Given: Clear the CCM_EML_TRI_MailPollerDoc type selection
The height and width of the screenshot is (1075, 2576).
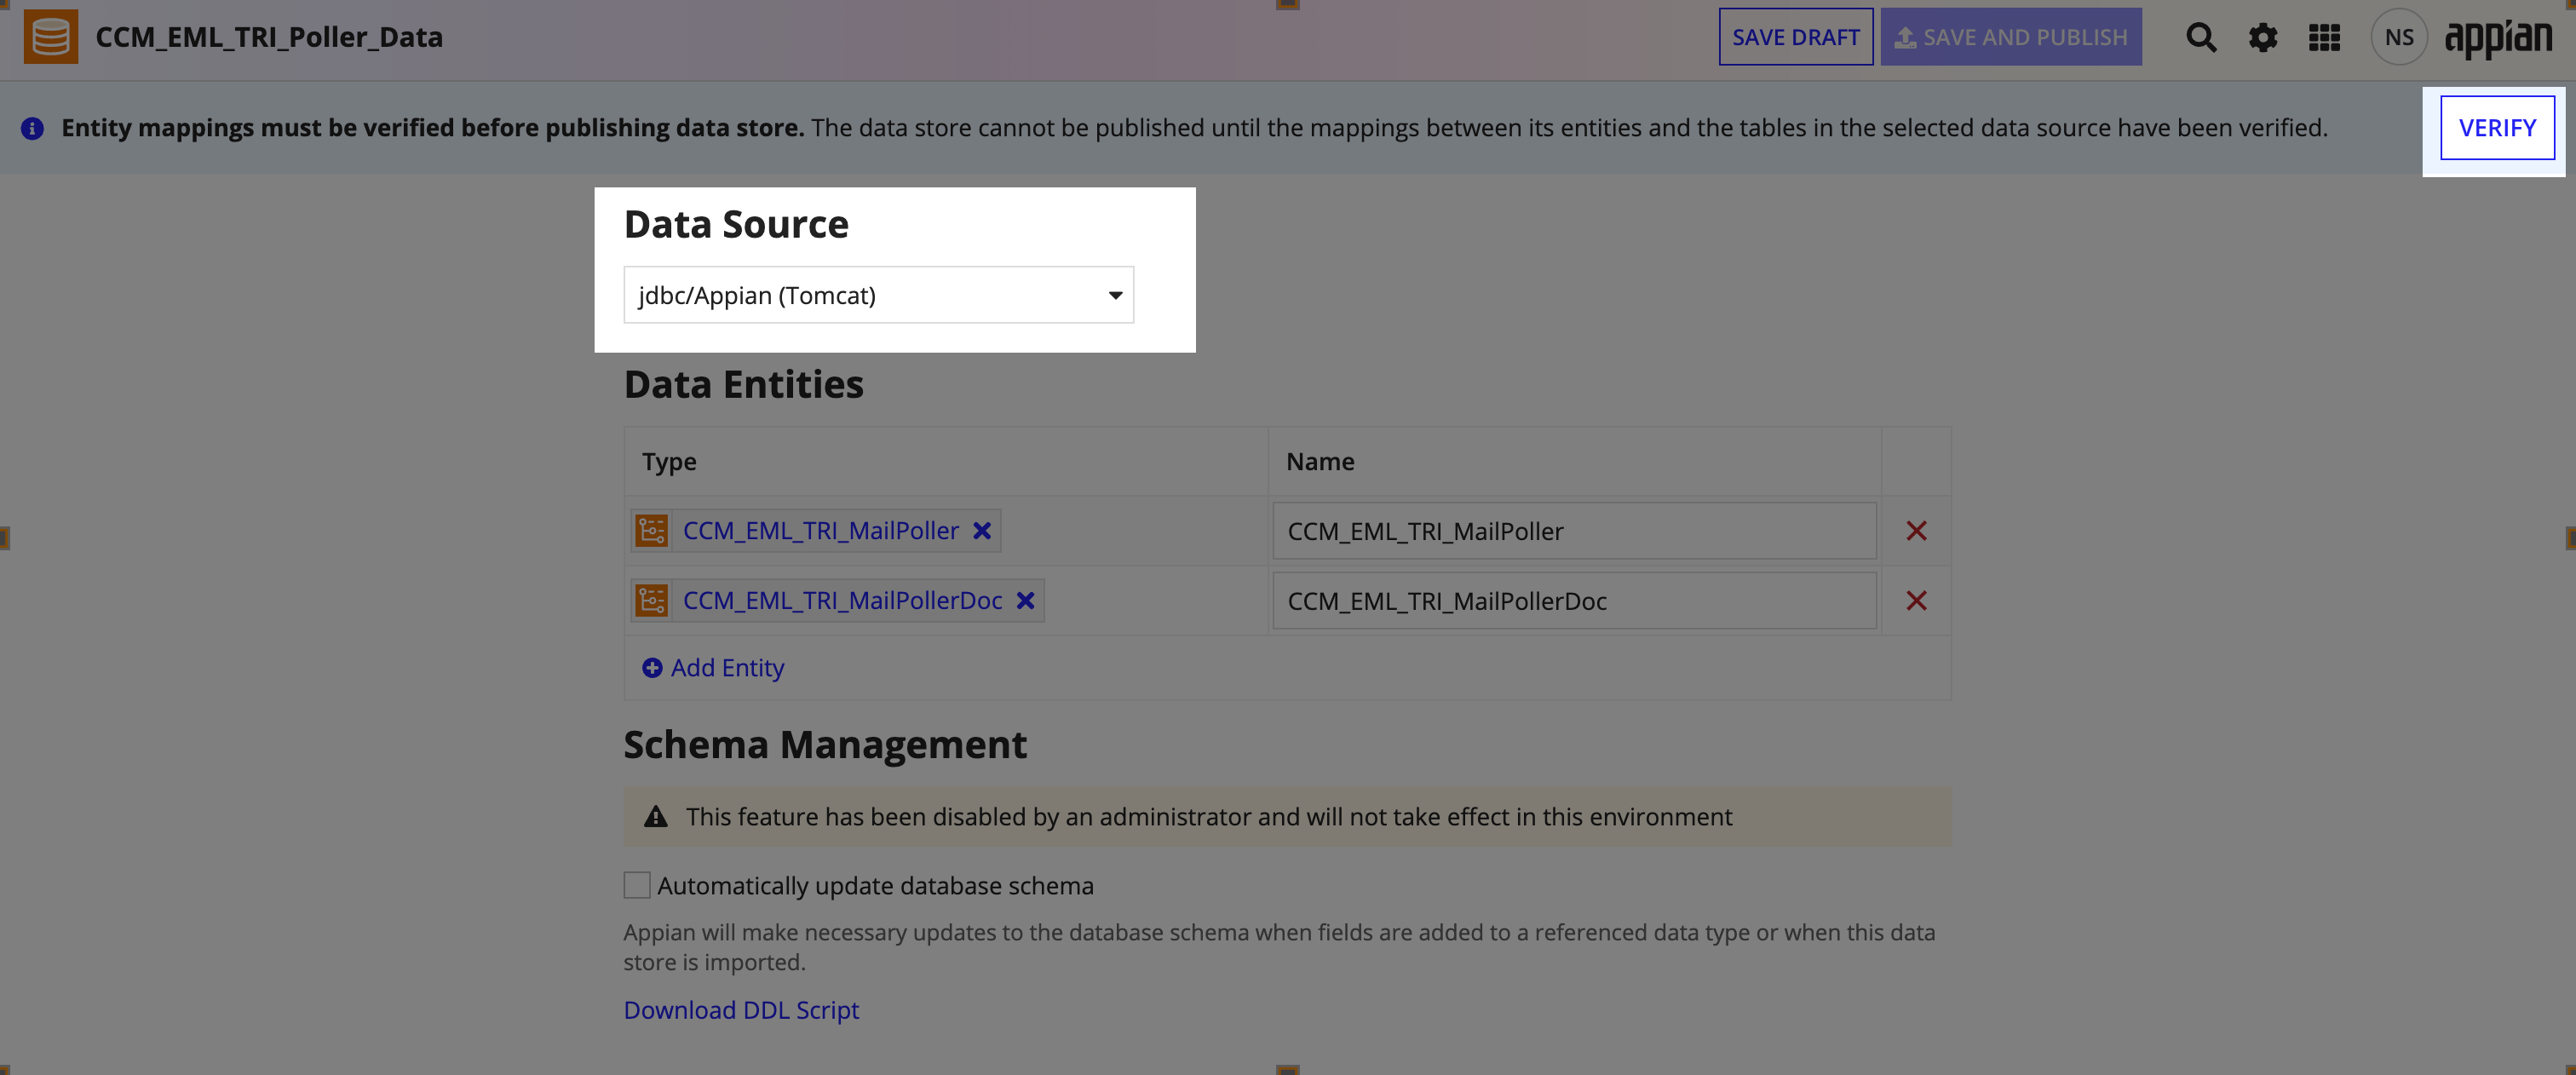Looking at the screenshot, I should tap(1025, 600).
